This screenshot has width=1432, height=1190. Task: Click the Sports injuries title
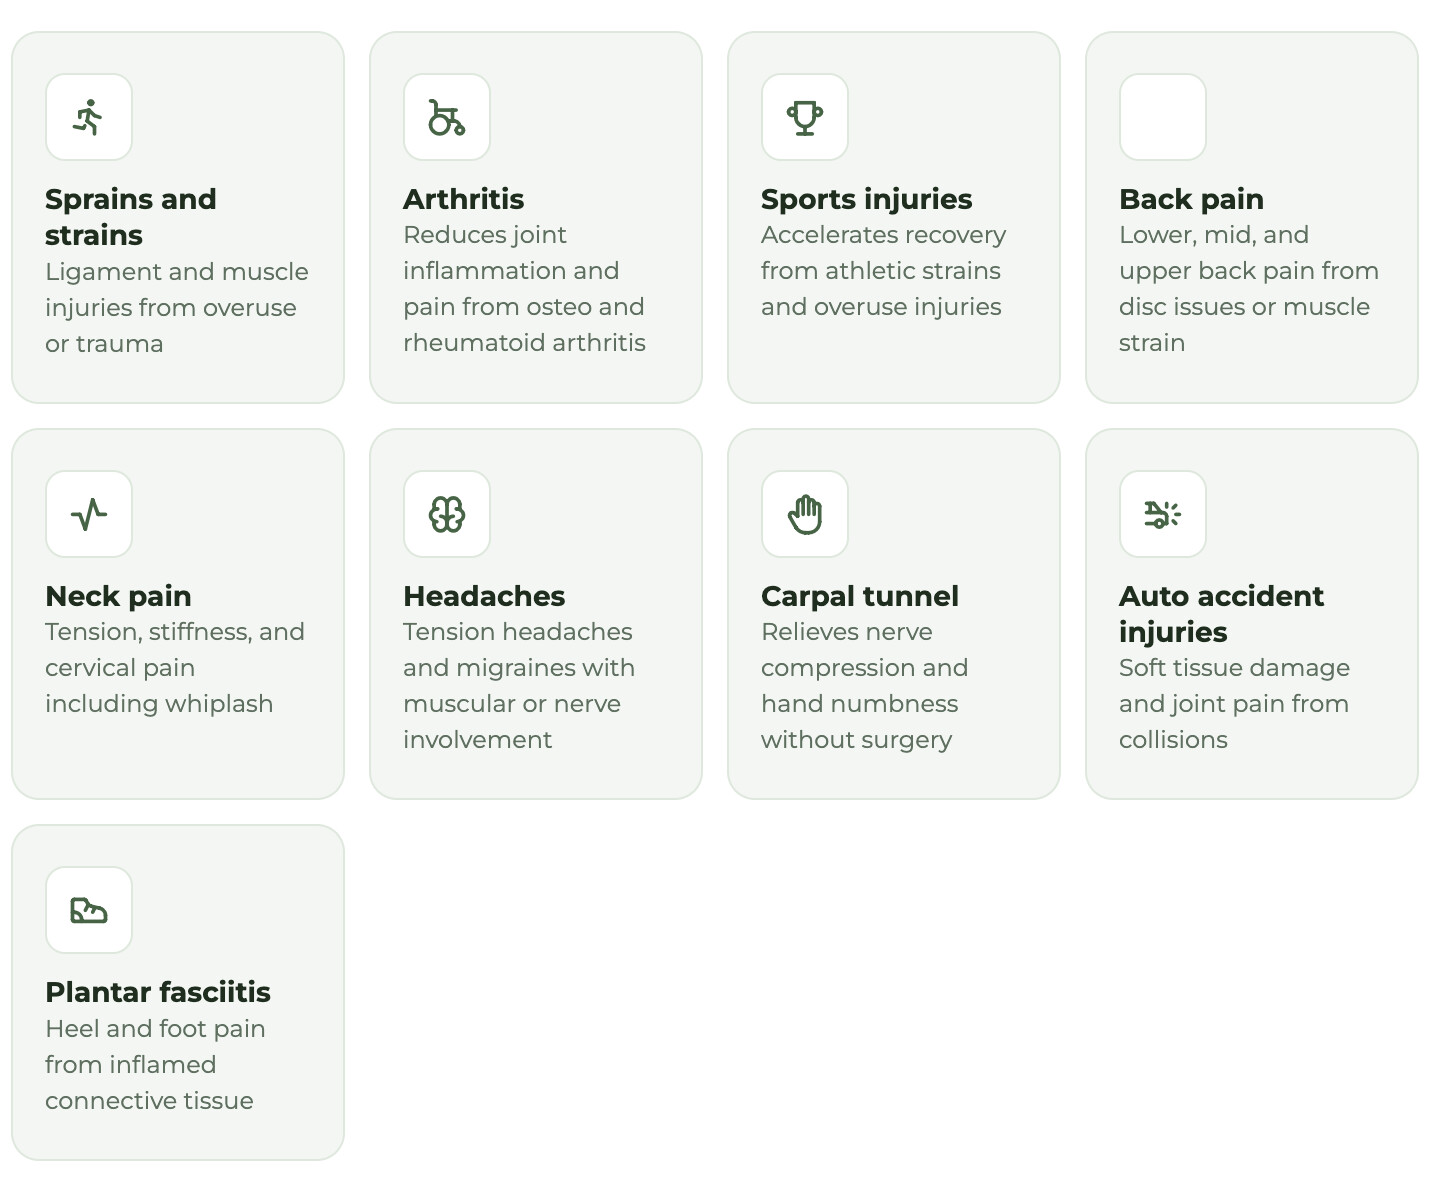pyautogui.click(x=866, y=199)
